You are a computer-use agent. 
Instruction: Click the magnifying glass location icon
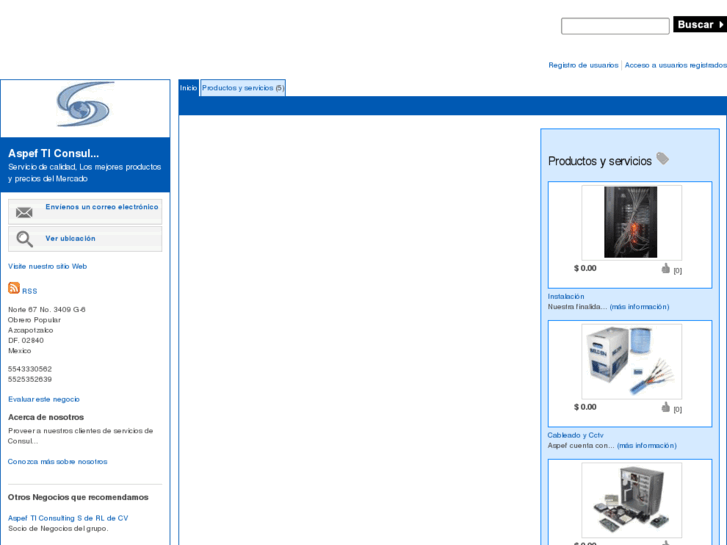(x=24, y=239)
